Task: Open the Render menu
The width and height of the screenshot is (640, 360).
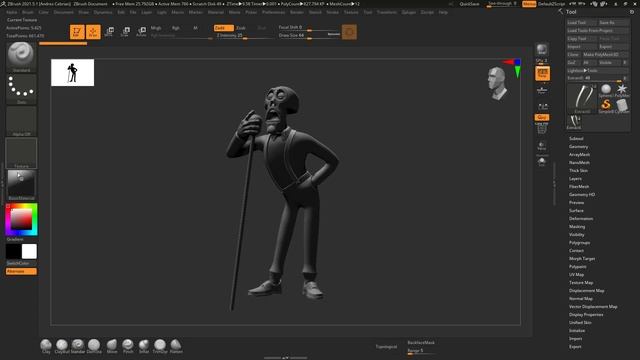Action: 297,12
